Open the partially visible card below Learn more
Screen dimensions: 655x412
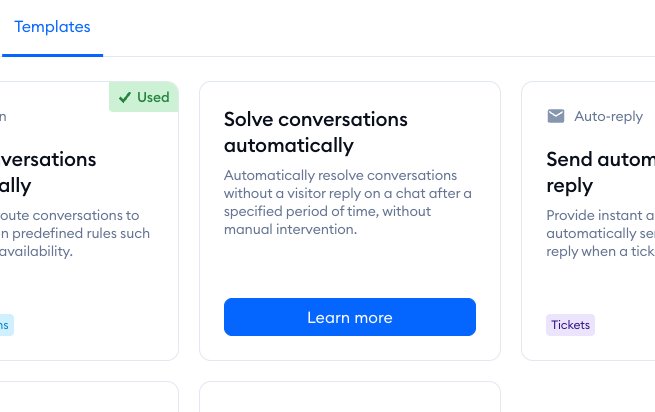tap(350, 397)
